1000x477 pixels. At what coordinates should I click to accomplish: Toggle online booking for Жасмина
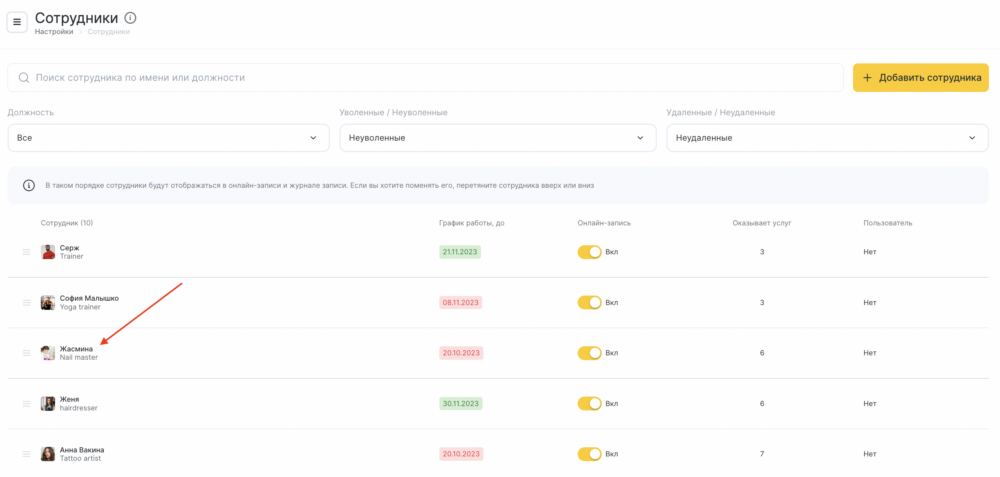coord(589,353)
